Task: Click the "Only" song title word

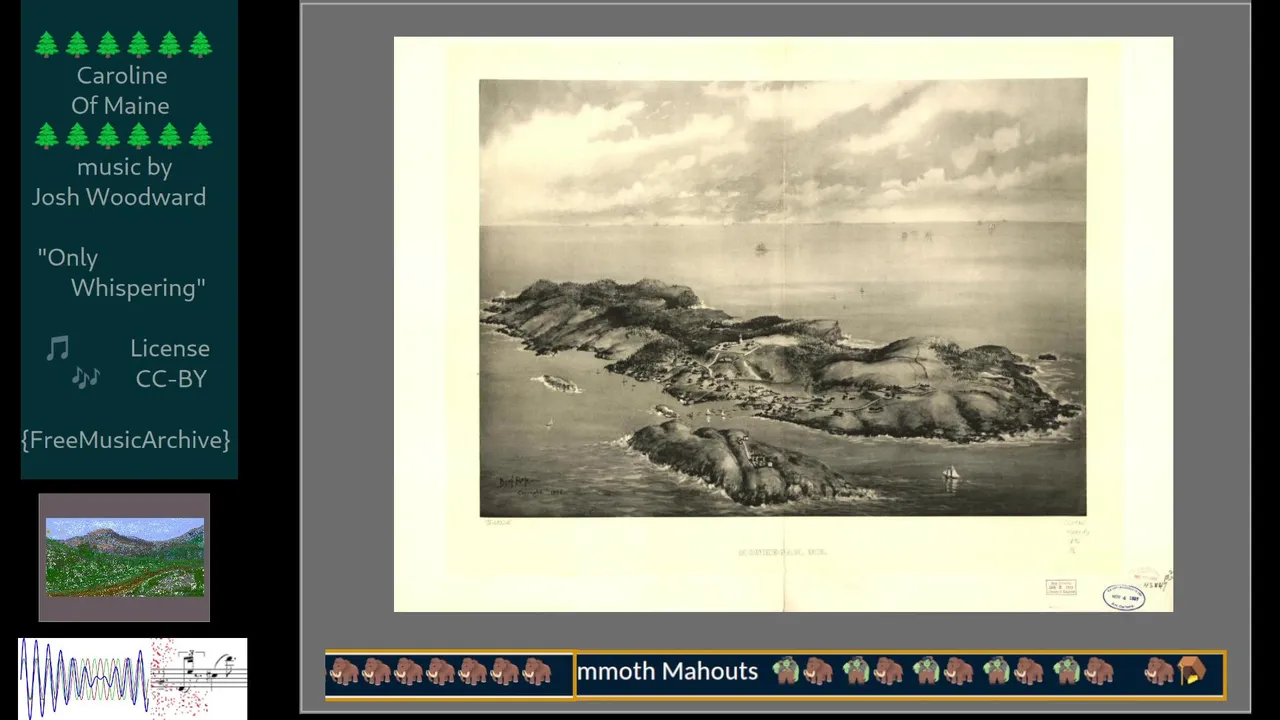Action: [x=68, y=258]
